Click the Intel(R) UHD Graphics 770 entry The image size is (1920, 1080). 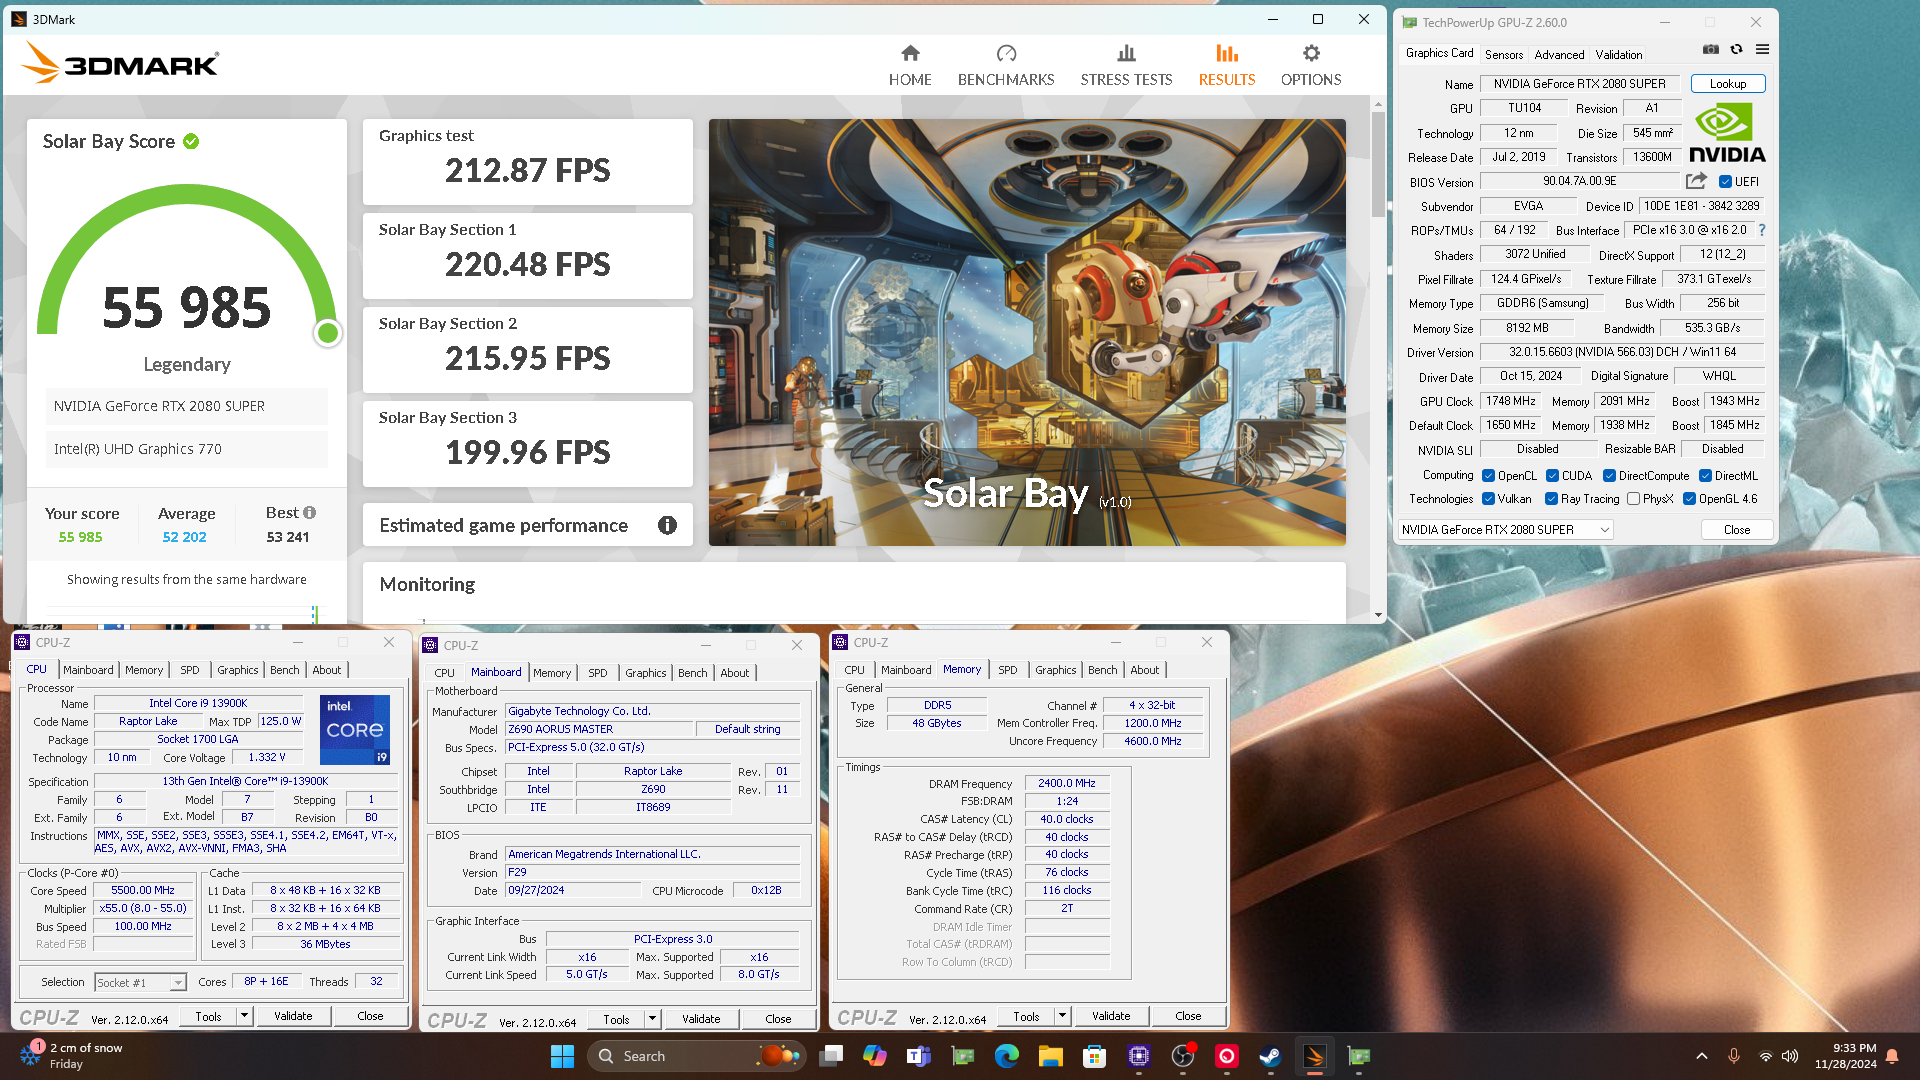(x=187, y=449)
